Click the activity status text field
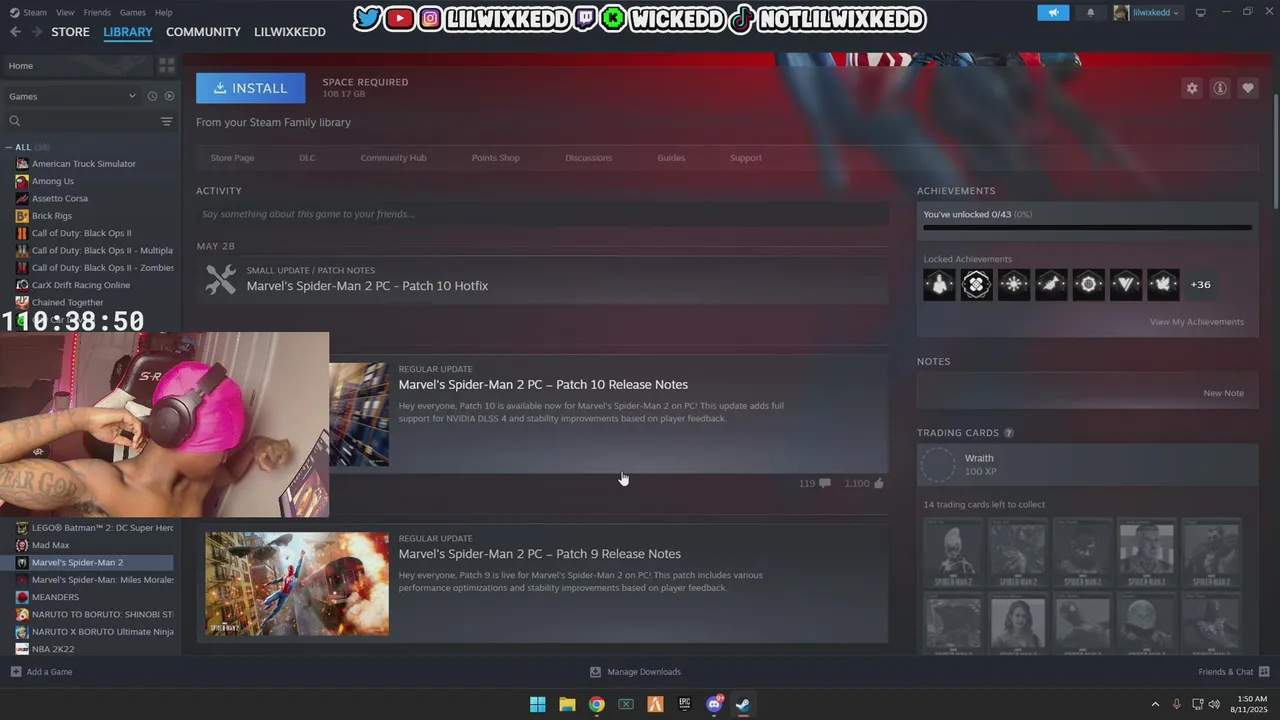This screenshot has height=720, width=1280. (542, 214)
